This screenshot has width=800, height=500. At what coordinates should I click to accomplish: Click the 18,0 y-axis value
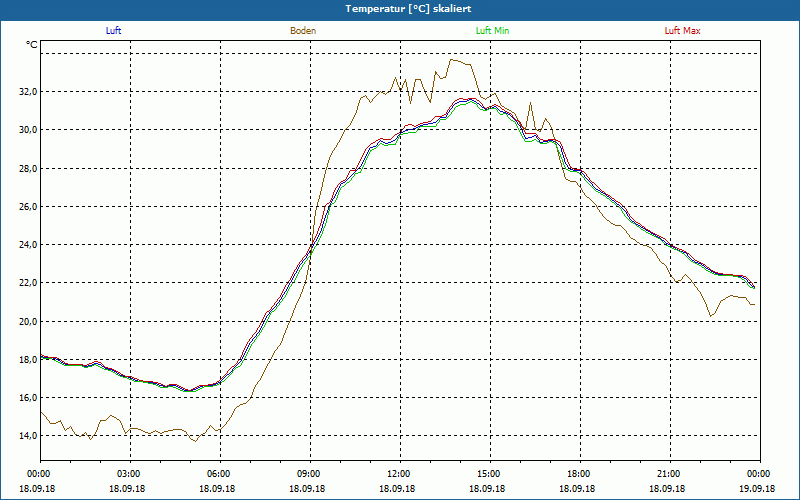click(28, 359)
